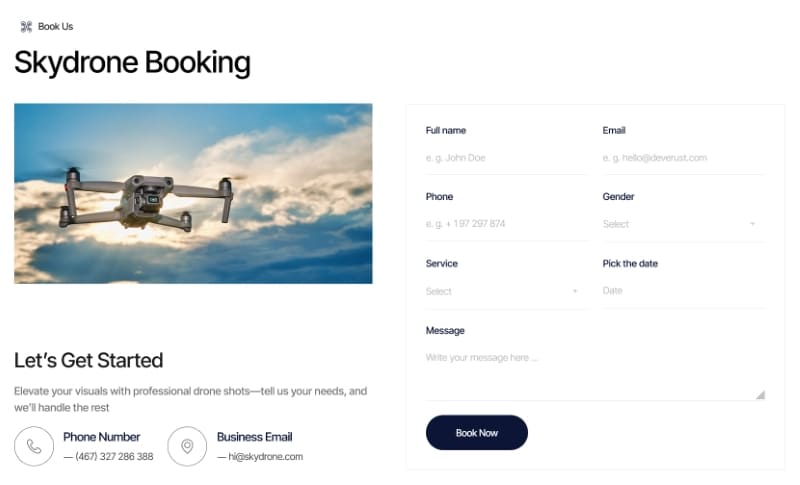The height and width of the screenshot is (485, 800).
Task: Click into the Email input field
Action: pyautogui.click(x=683, y=158)
